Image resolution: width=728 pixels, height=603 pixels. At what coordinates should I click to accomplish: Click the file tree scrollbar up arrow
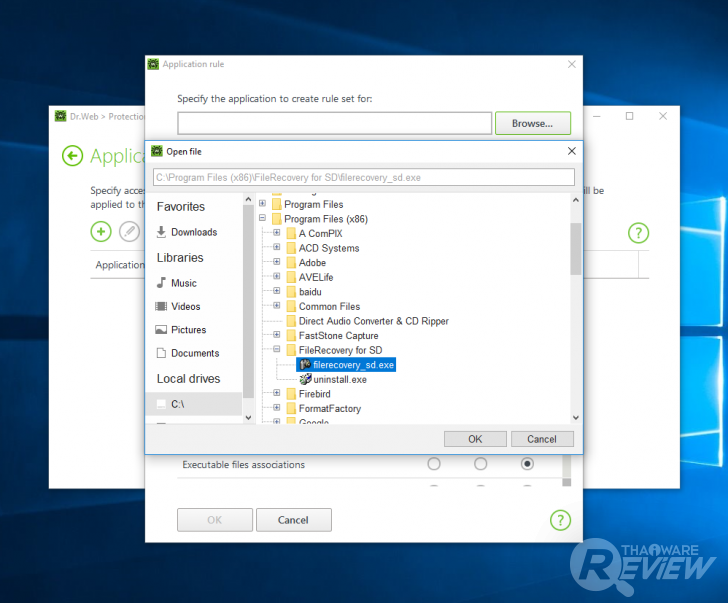tap(576, 200)
